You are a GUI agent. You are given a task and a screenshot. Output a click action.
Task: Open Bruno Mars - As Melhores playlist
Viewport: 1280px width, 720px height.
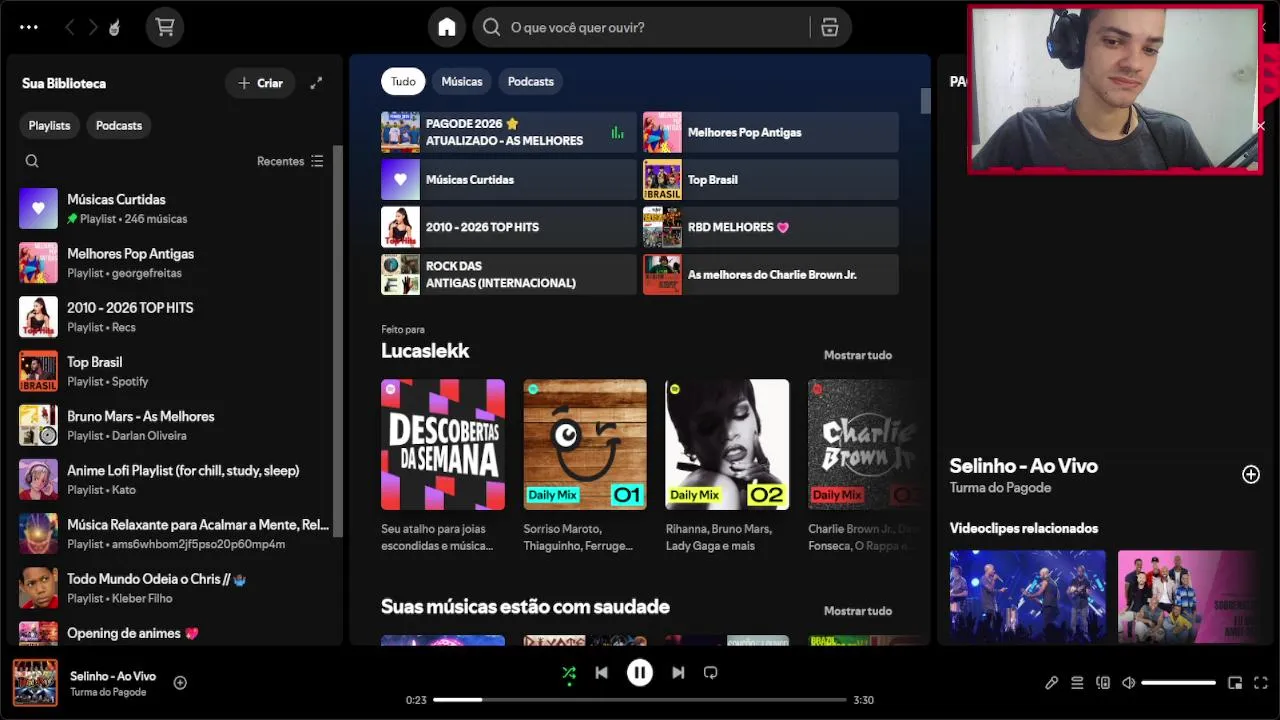pyautogui.click(x=172, y=425)
